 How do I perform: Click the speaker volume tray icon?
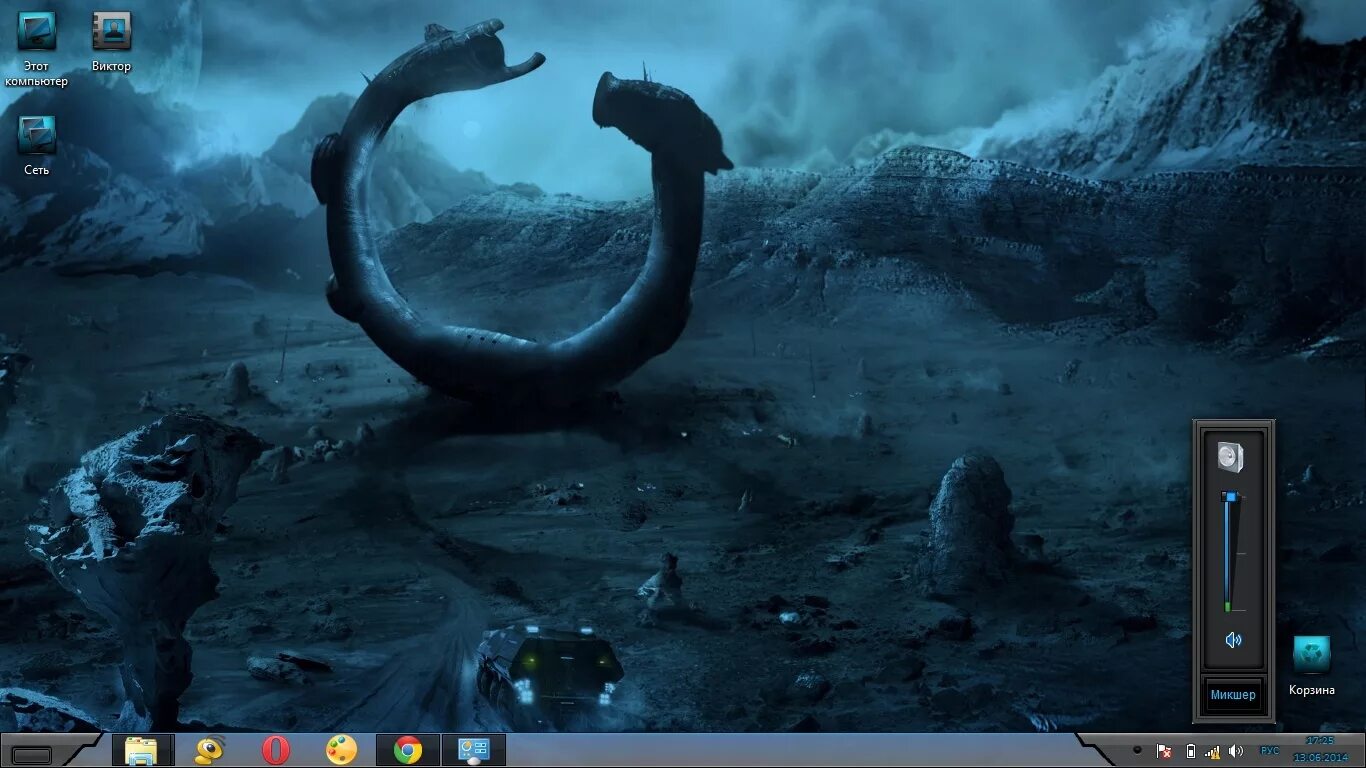click(1236, 751)
